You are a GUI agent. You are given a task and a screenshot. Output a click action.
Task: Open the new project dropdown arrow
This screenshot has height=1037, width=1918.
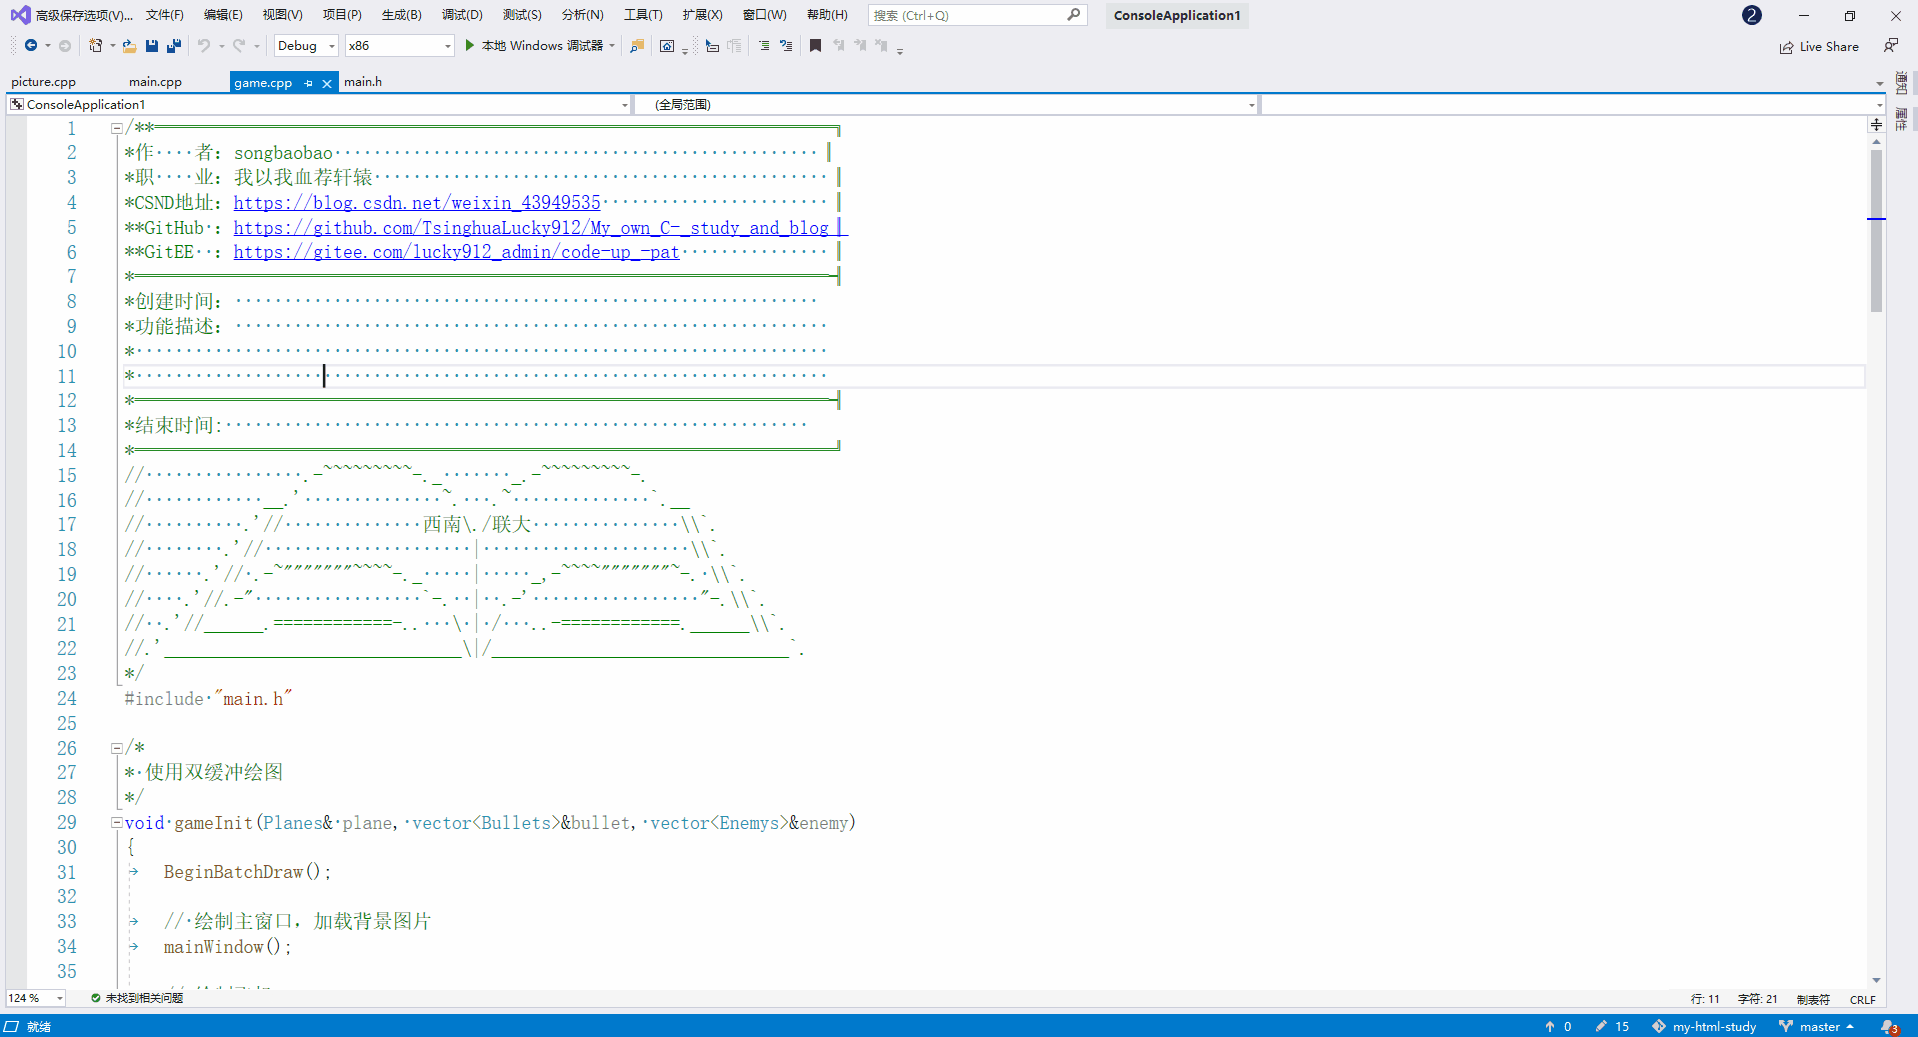coord(112,46)
